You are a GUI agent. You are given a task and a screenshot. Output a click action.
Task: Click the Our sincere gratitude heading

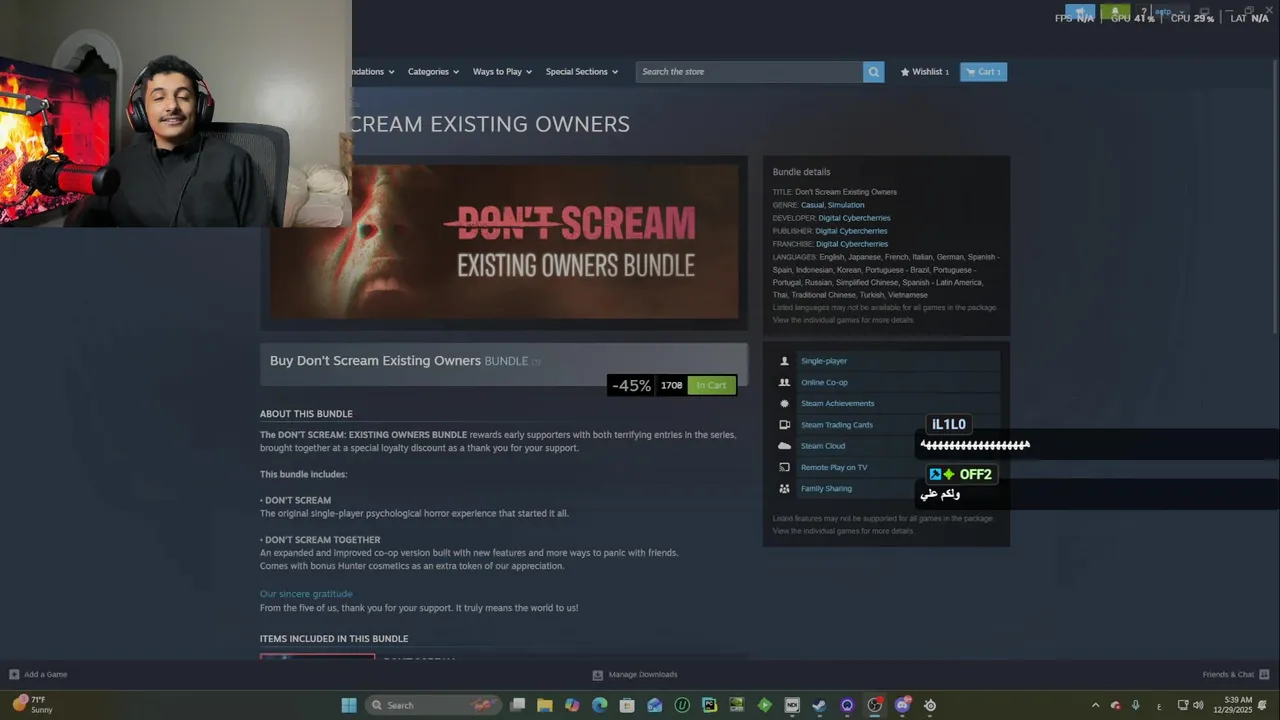click(x=306, y=594)
